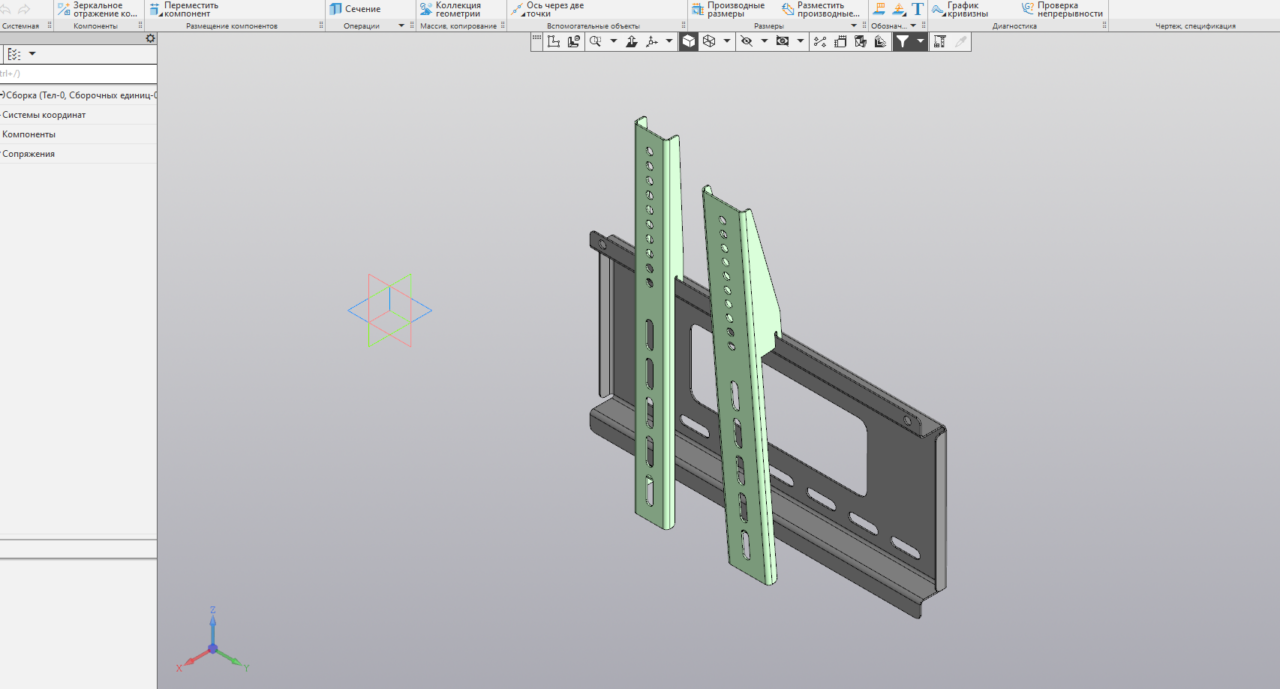Viewport: 1280px width, 689px height.
Task: Open view orientation dropdown arrow
Action: point(670,41)
